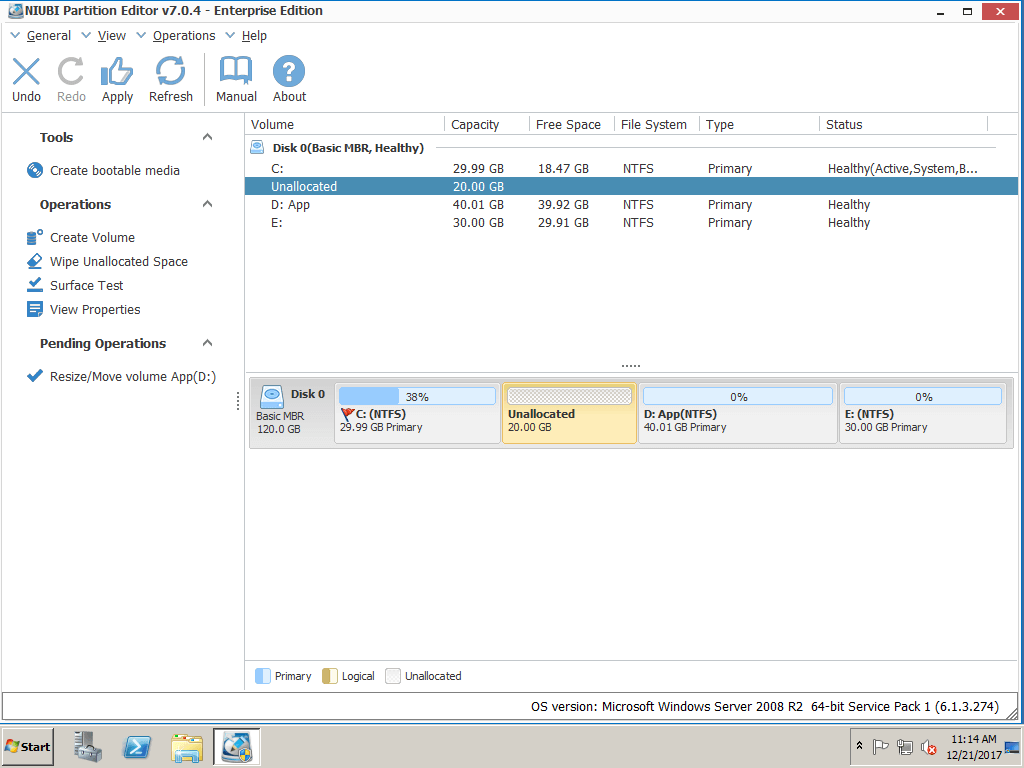Click the Create bootable media disc icon
The image size is (1024, 768).
coord(35,170)
